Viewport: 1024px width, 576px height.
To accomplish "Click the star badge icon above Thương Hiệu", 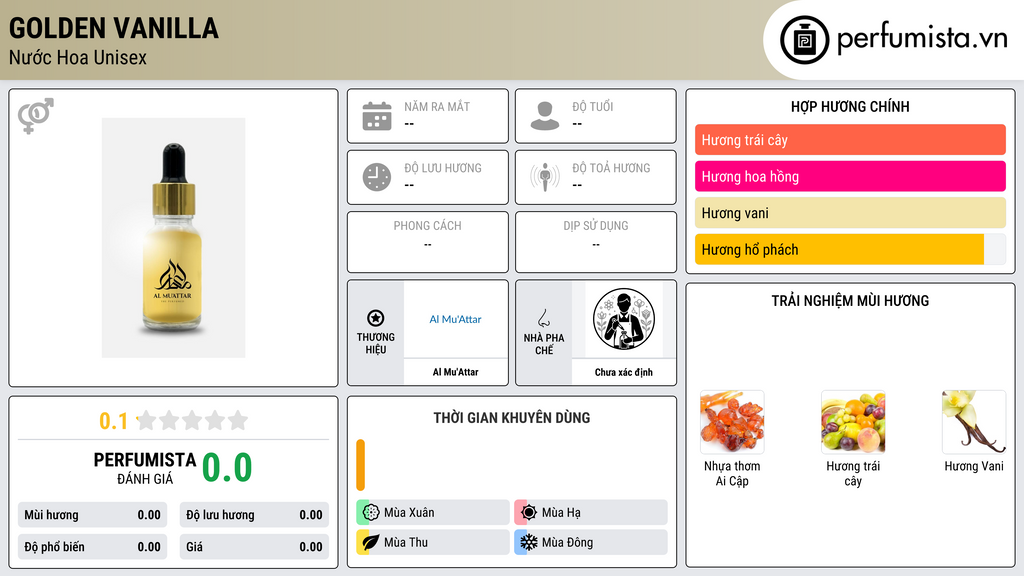I will tap(376, 318).
